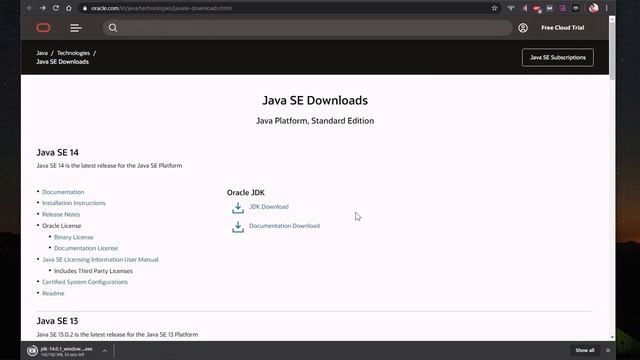
Task: Open the Technologies breadcrumb
Action: [x=73, y=53]
